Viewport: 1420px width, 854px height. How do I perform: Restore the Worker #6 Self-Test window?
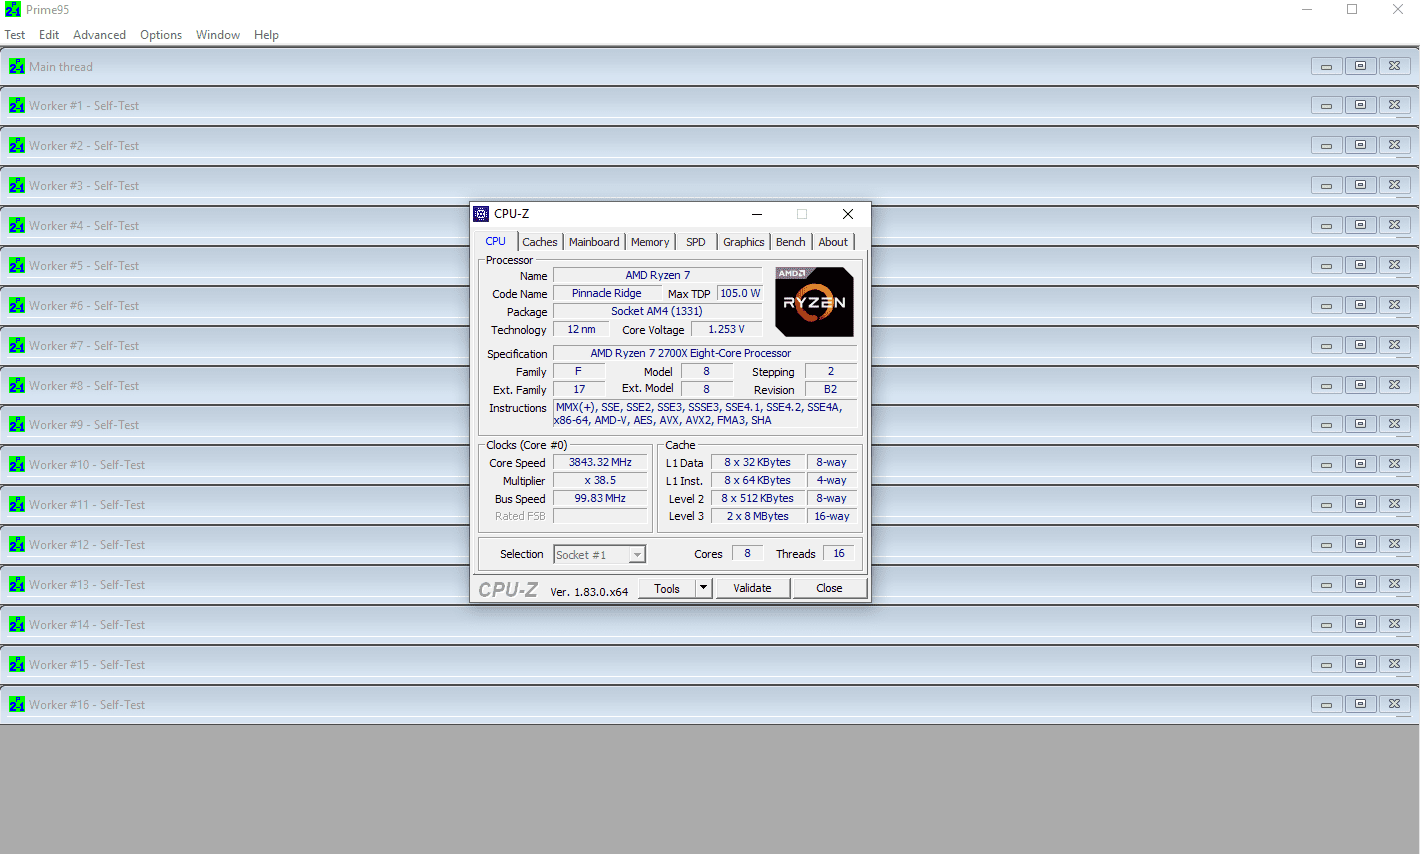(1360, 305)
